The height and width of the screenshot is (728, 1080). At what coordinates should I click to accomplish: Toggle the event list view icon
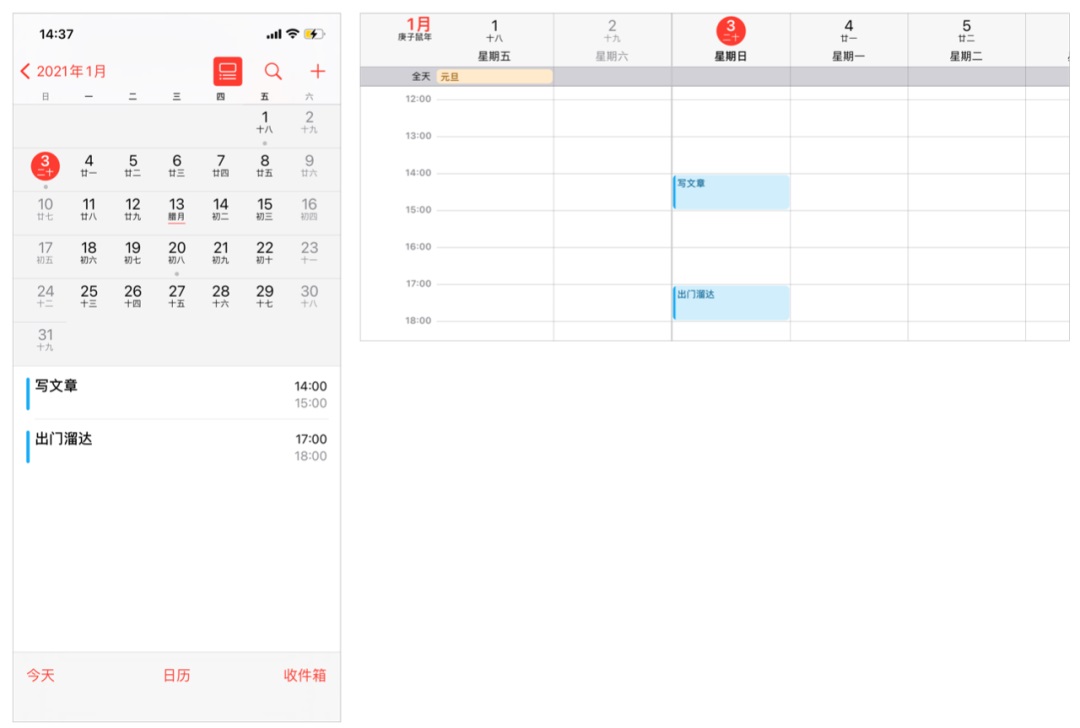[x=227, y=71]
